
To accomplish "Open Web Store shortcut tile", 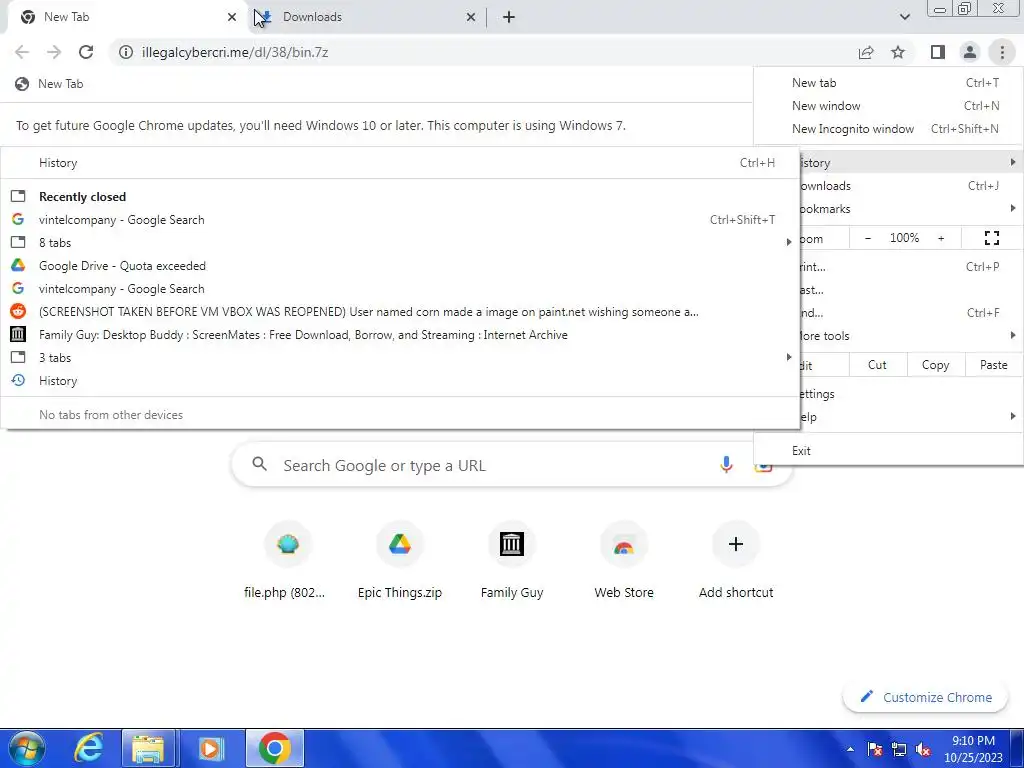I will [624, 561].
